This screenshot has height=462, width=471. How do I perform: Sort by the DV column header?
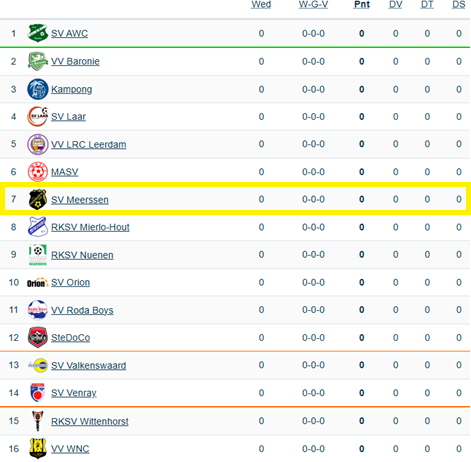tap(396, 5)
